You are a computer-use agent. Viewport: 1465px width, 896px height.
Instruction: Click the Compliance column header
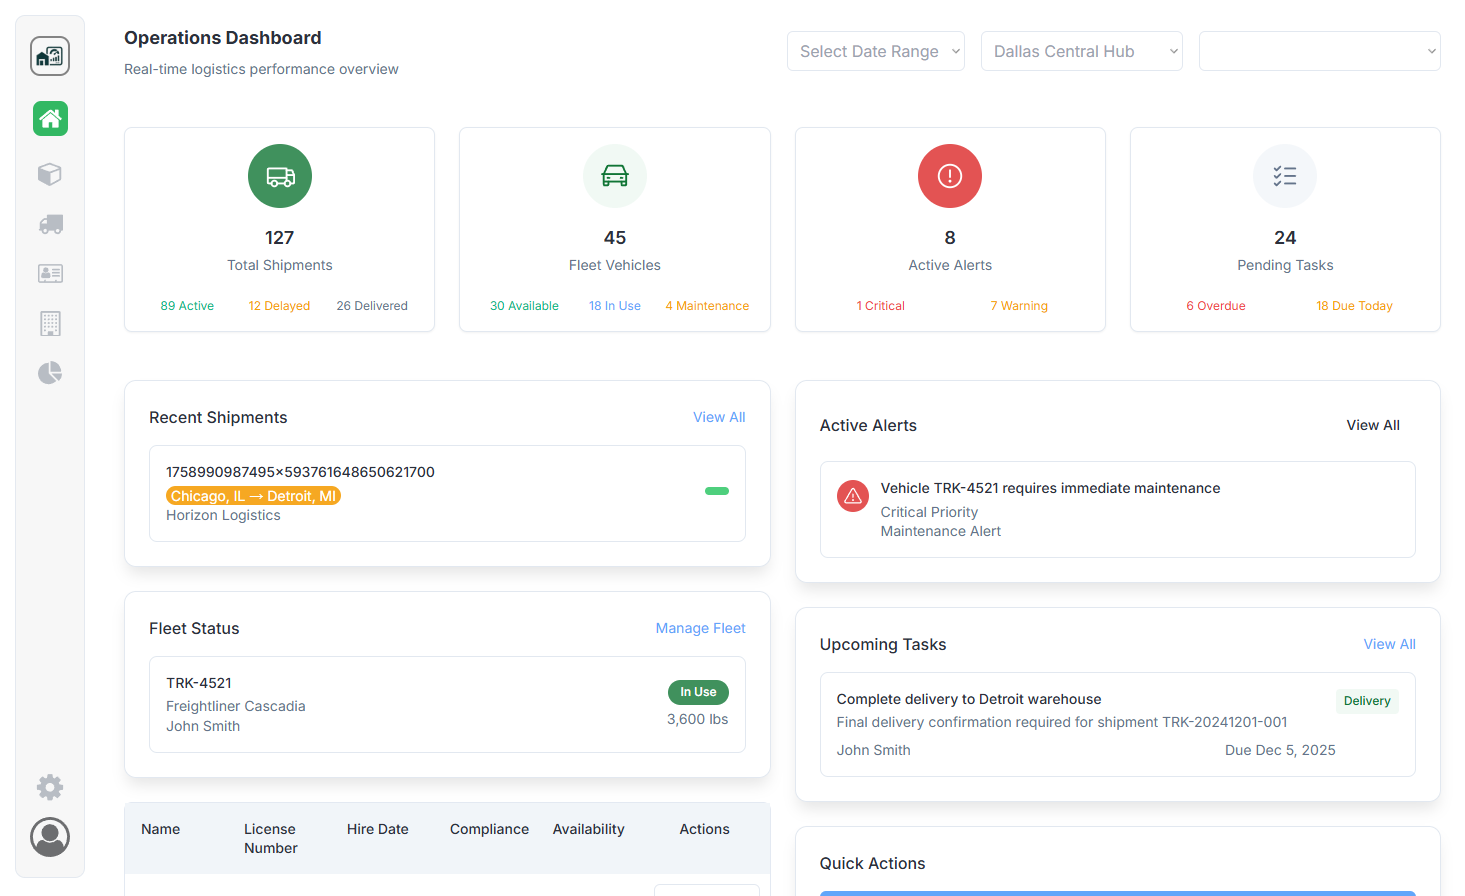coord(489,829)
